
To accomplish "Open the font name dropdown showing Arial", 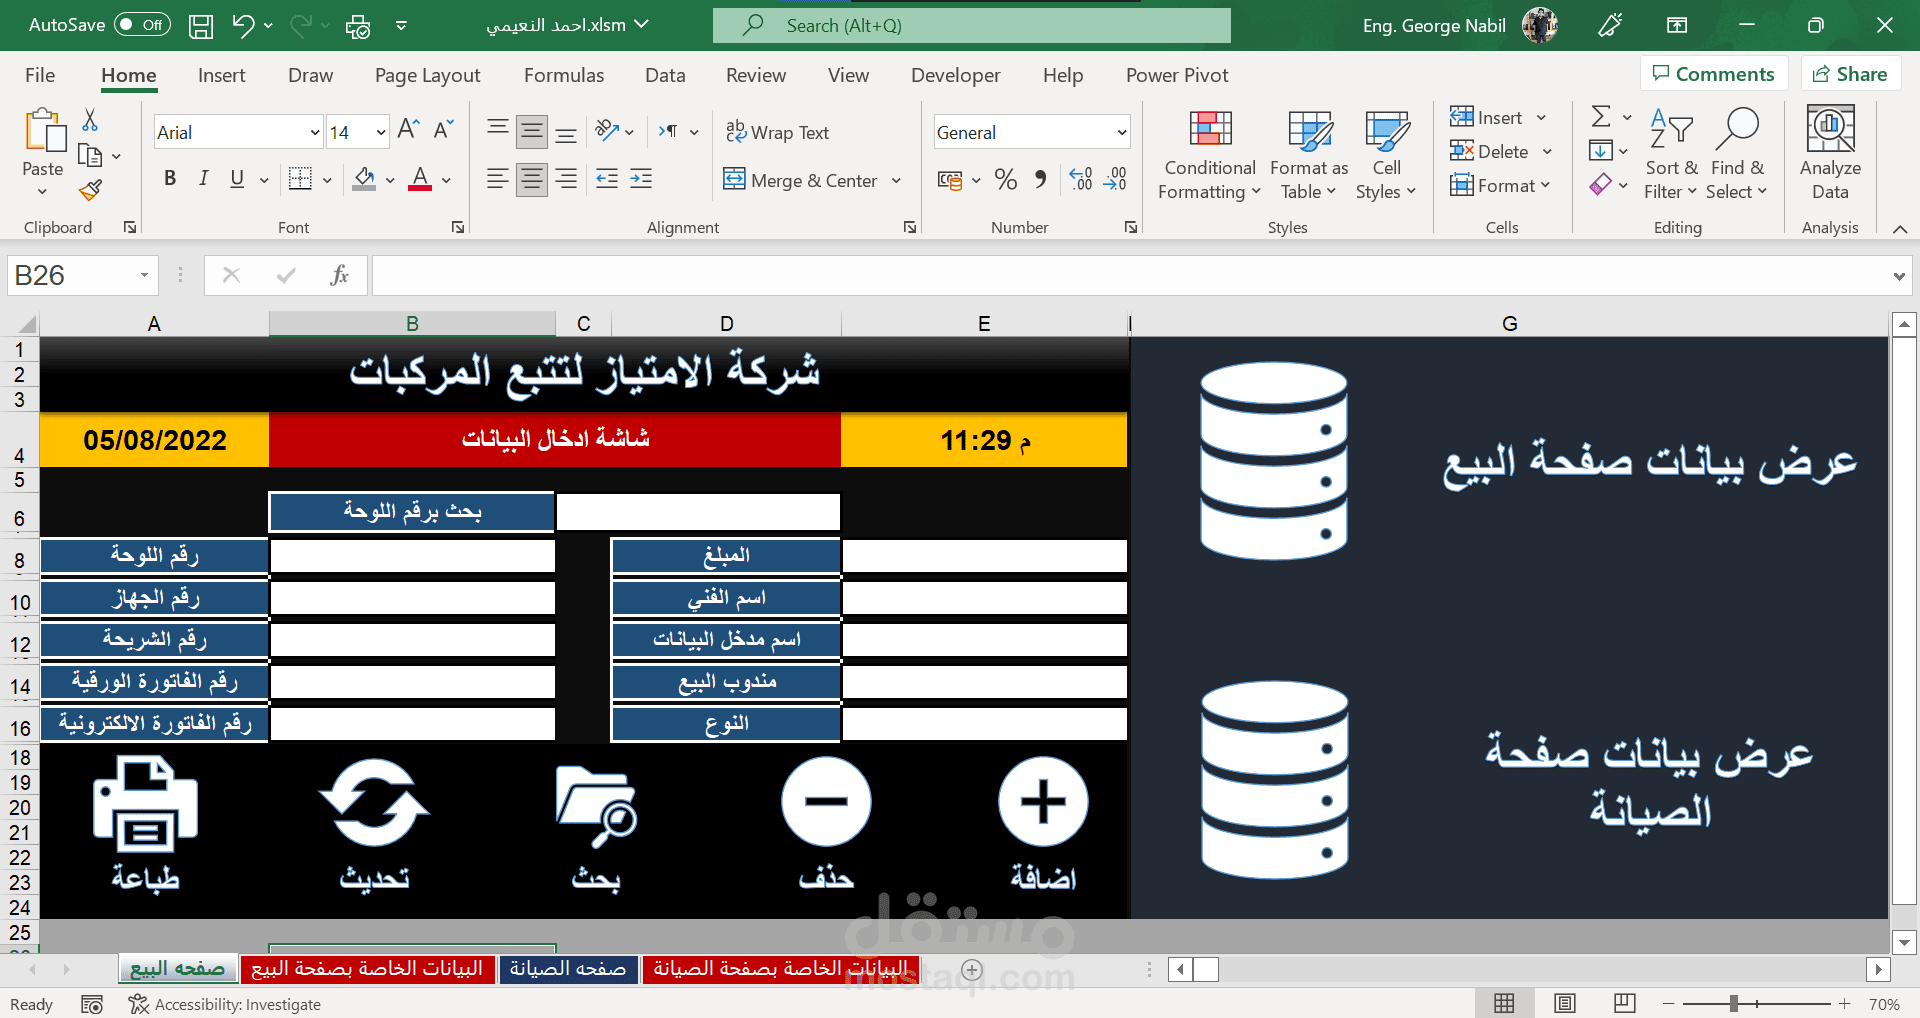I will click(315, 132).
